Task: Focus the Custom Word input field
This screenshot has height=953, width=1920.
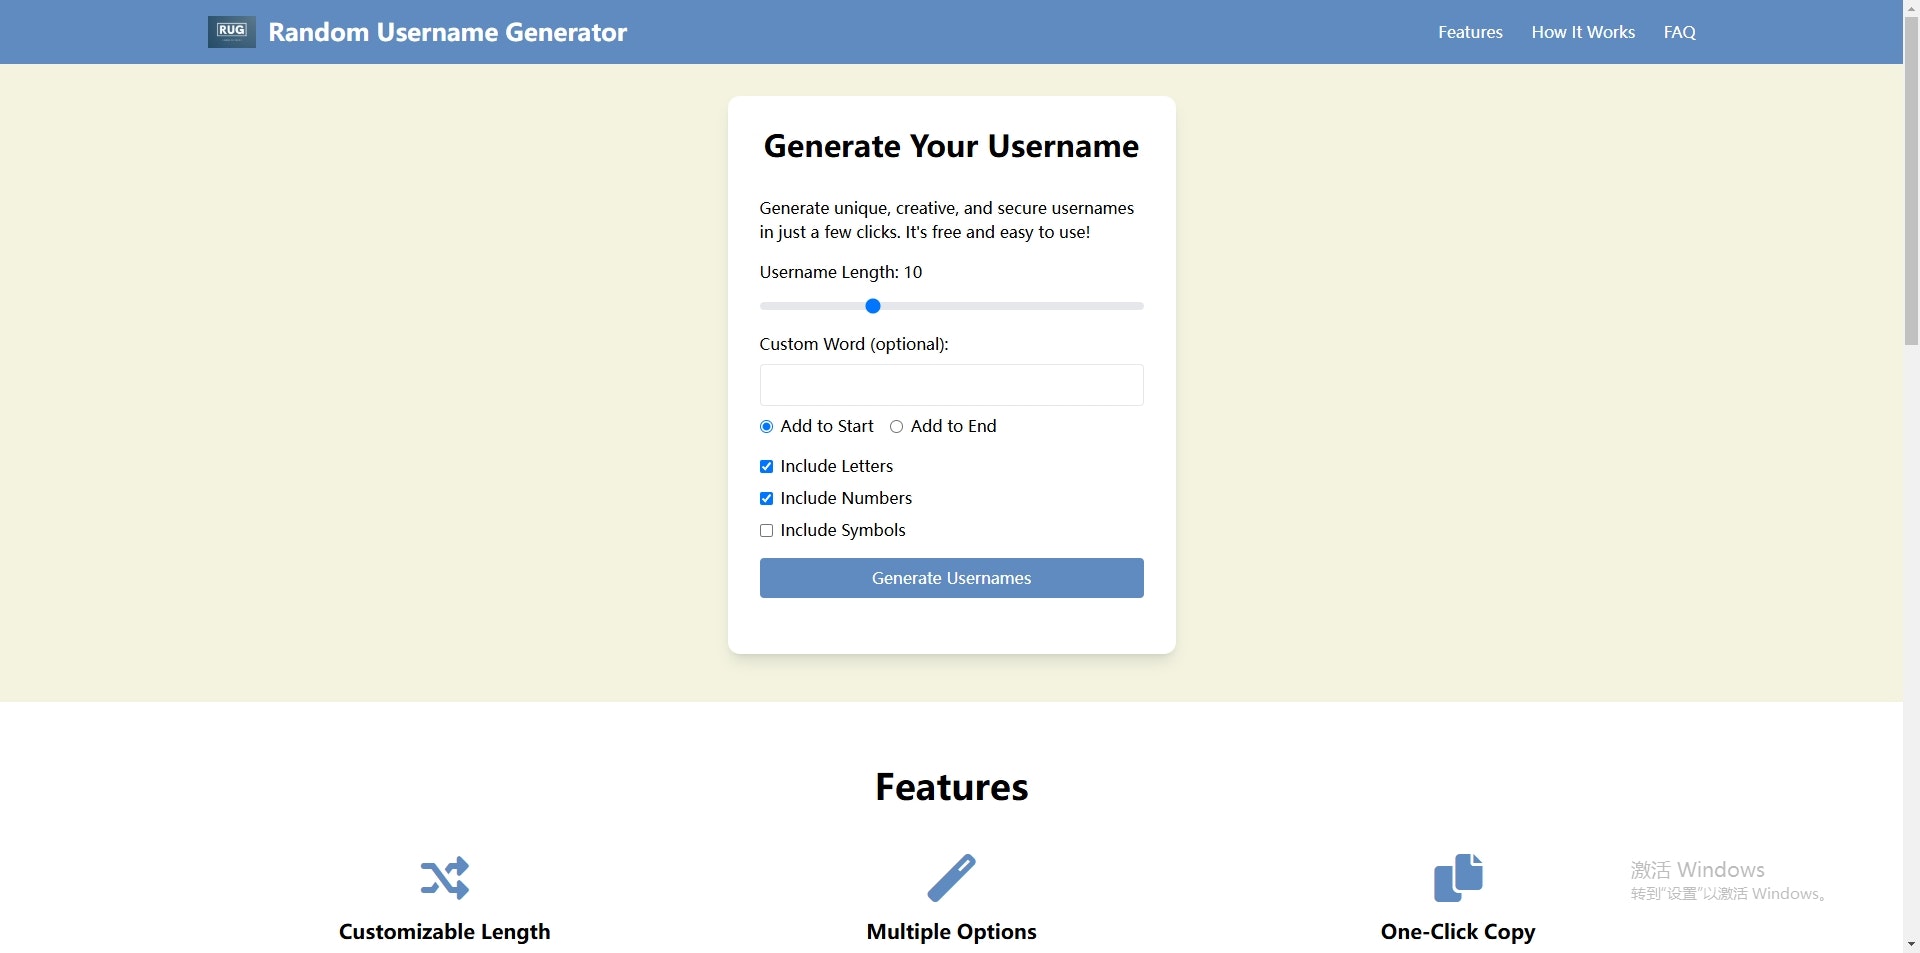Action: click(x=951, y=385)
